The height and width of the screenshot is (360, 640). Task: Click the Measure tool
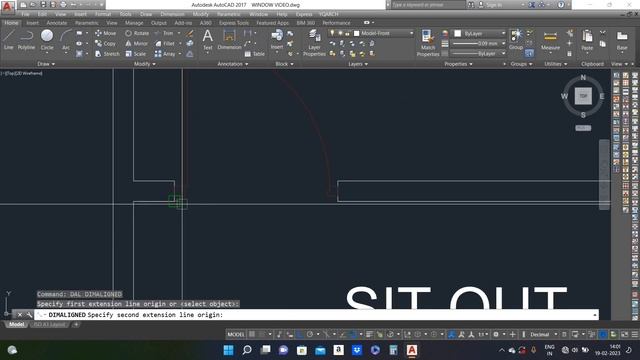click(550, 40)
